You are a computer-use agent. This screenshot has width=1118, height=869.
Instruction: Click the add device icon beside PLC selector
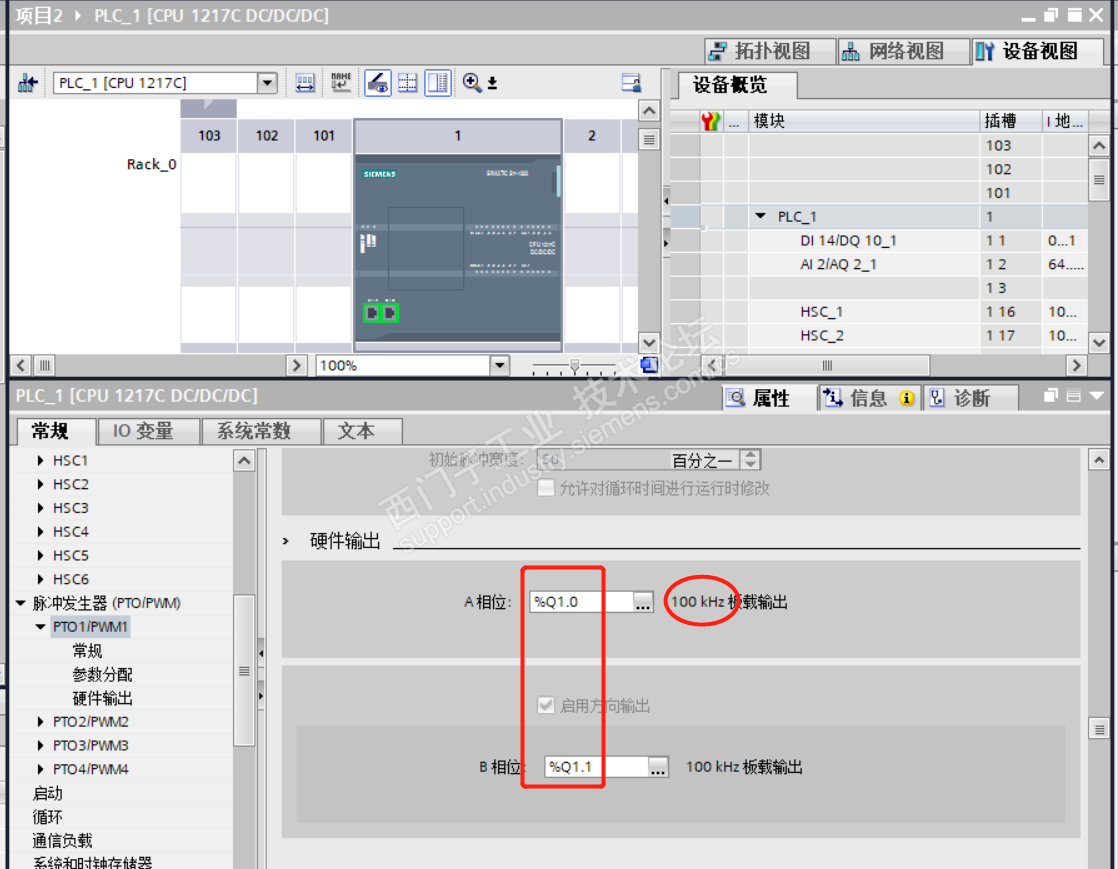tap(27, 83)
